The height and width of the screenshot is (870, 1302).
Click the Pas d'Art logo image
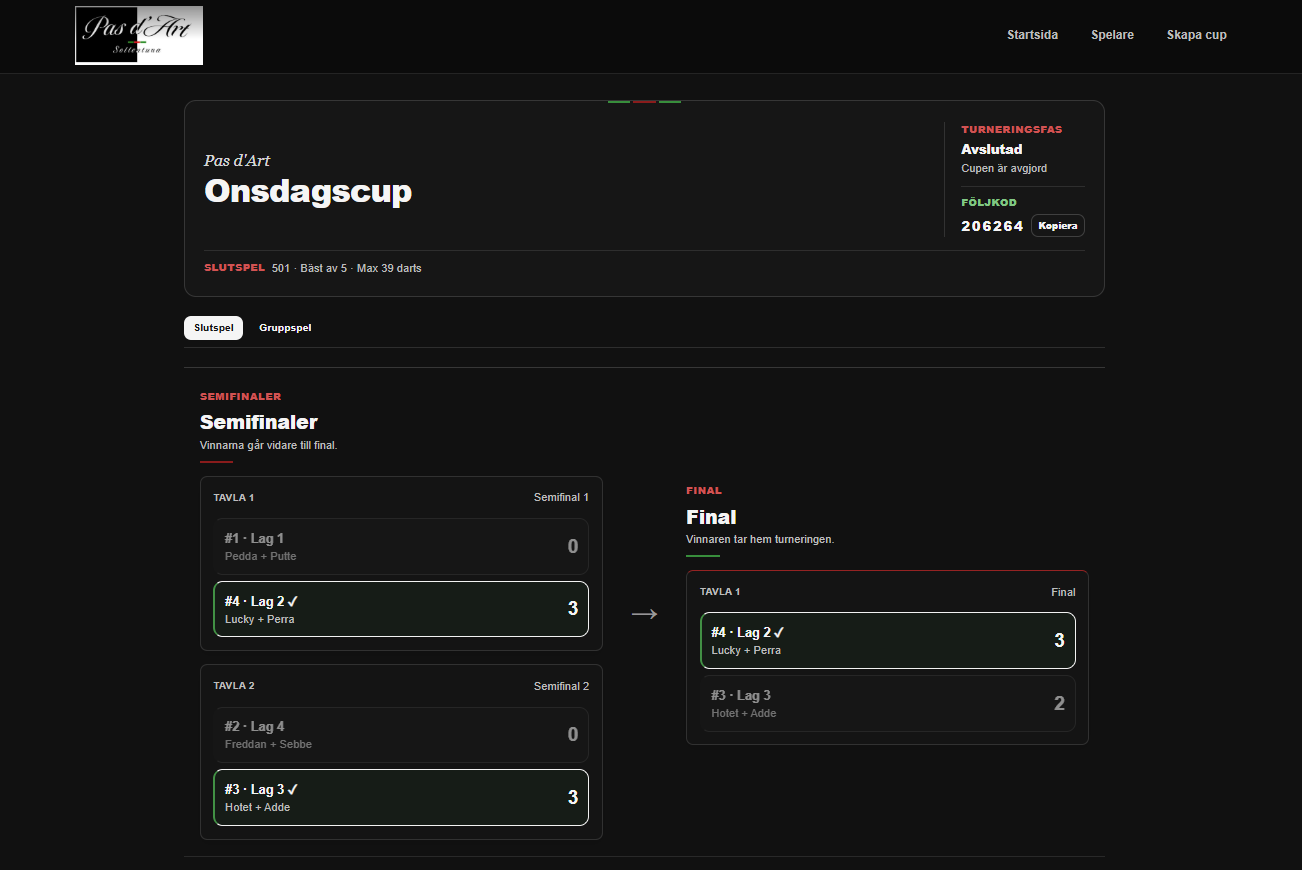tap(139, 35)
